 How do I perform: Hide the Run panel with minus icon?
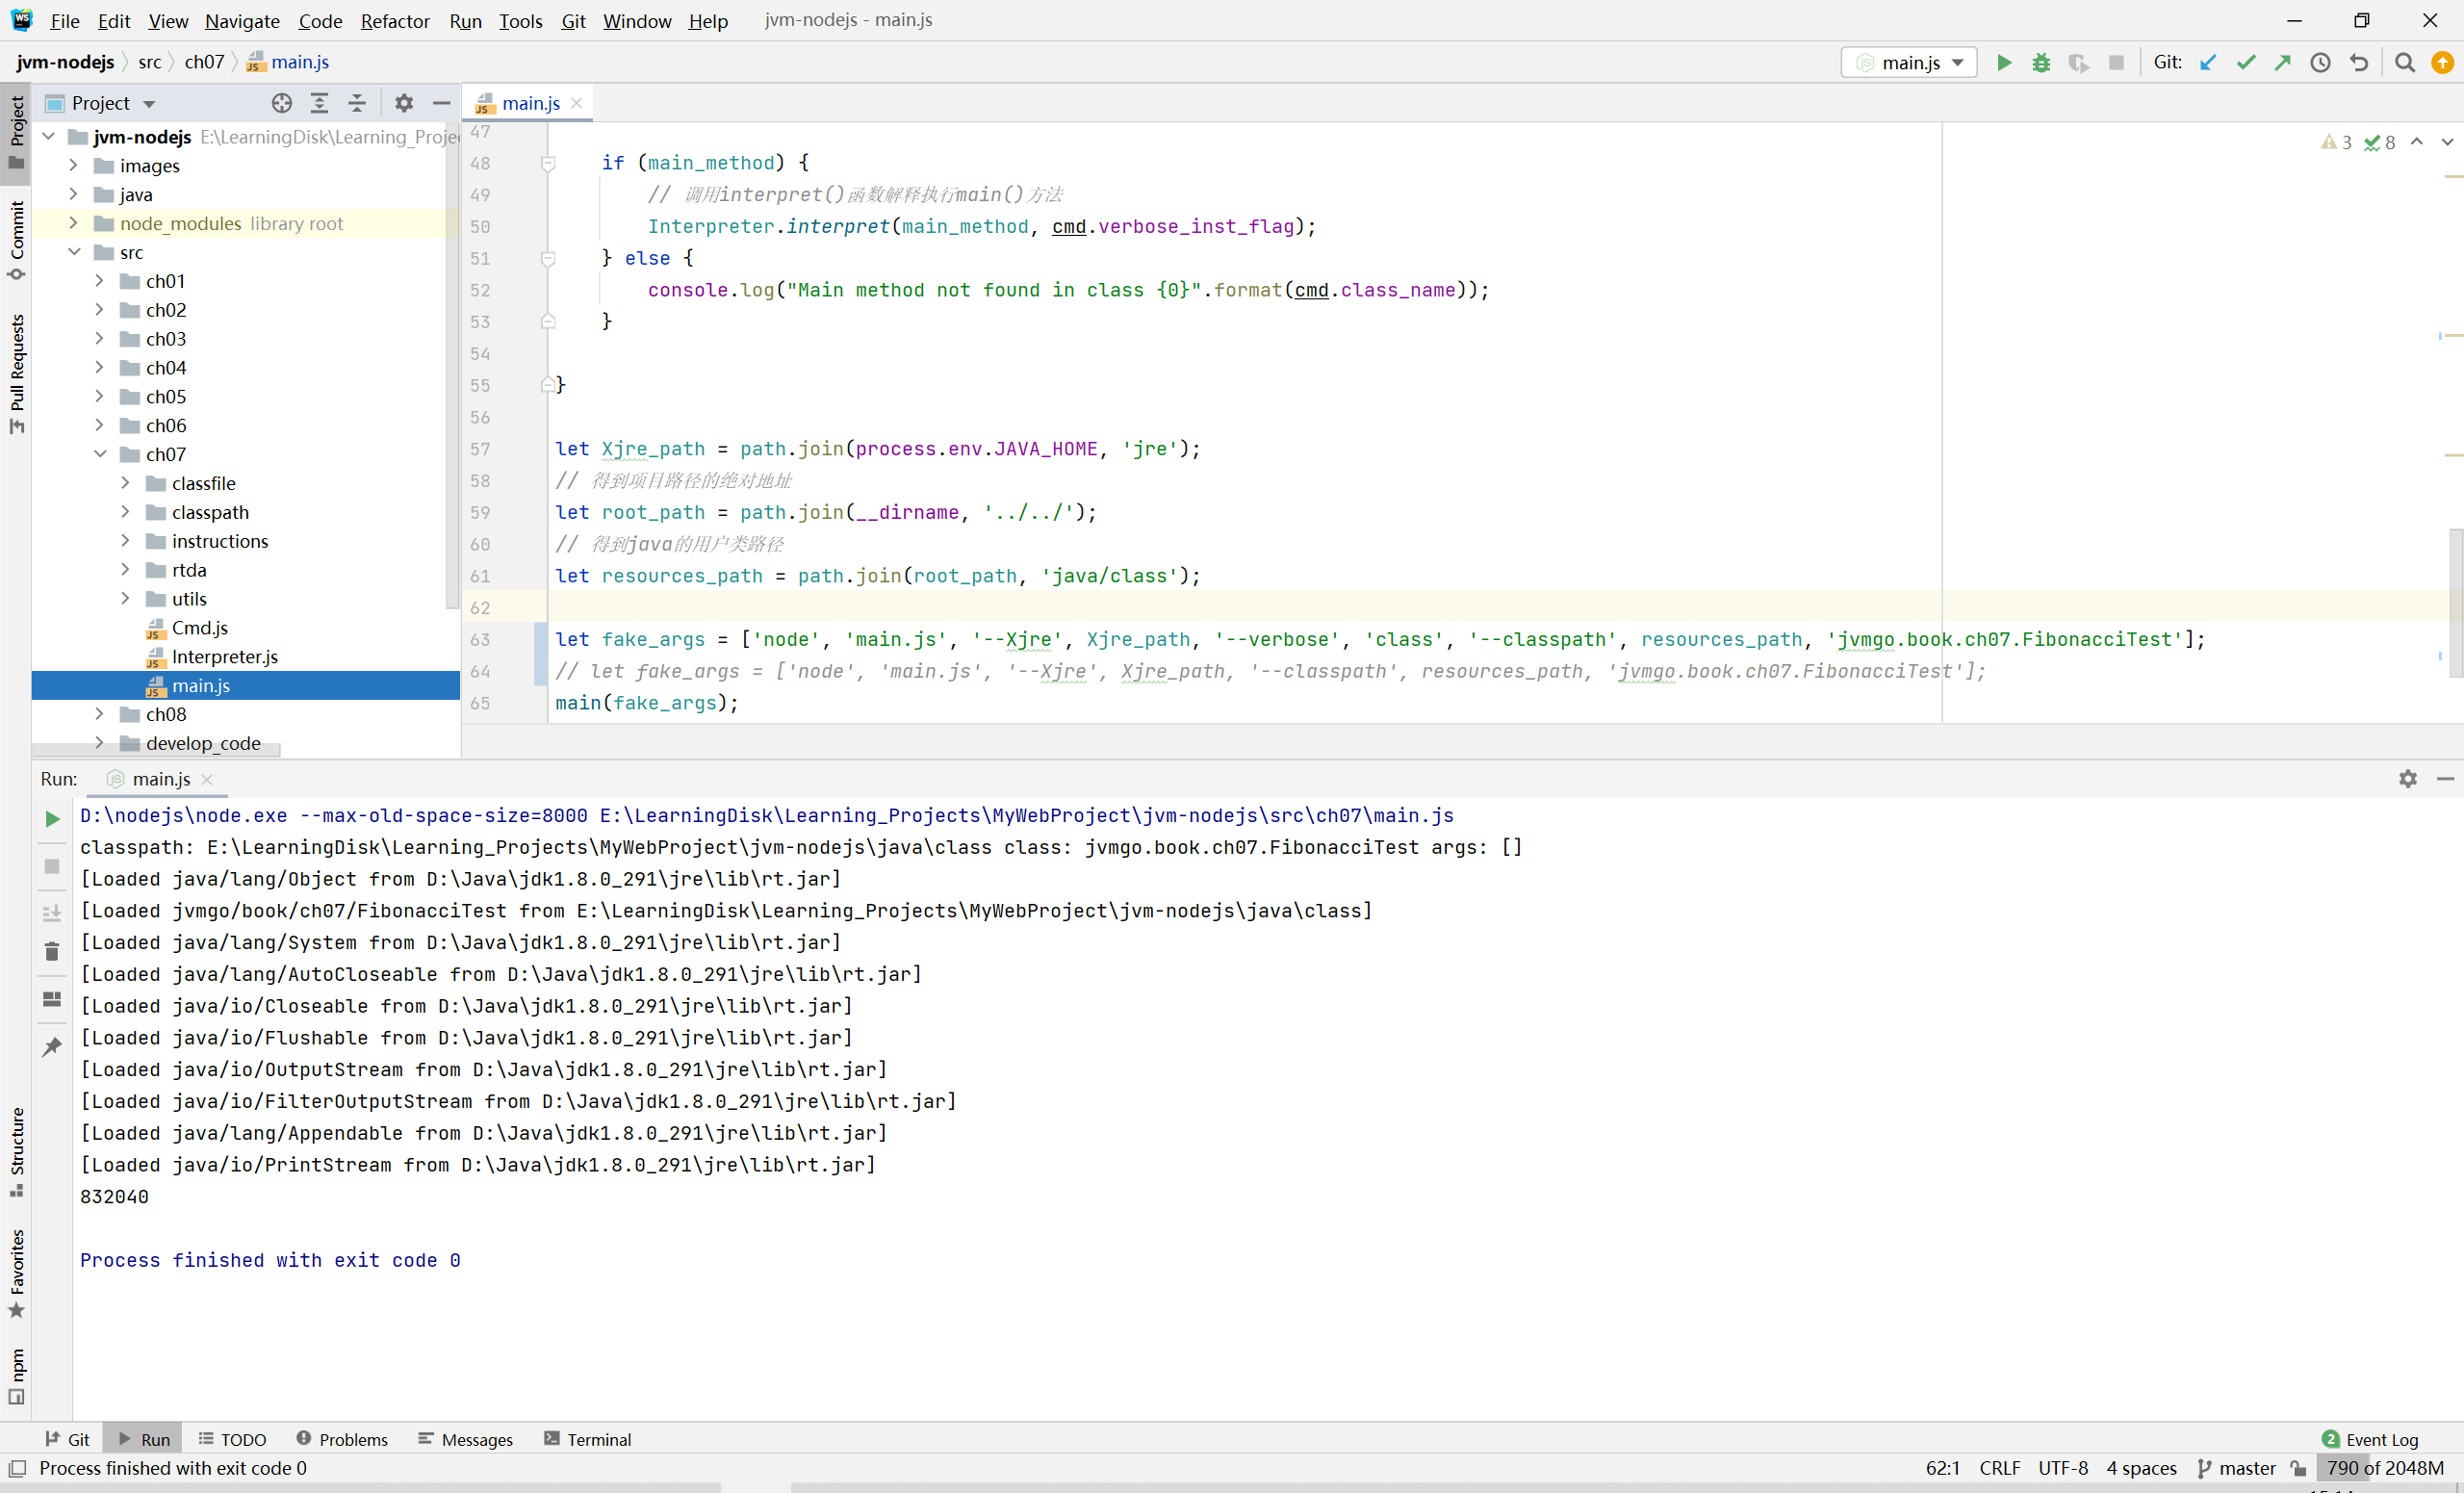[2445, 778]
